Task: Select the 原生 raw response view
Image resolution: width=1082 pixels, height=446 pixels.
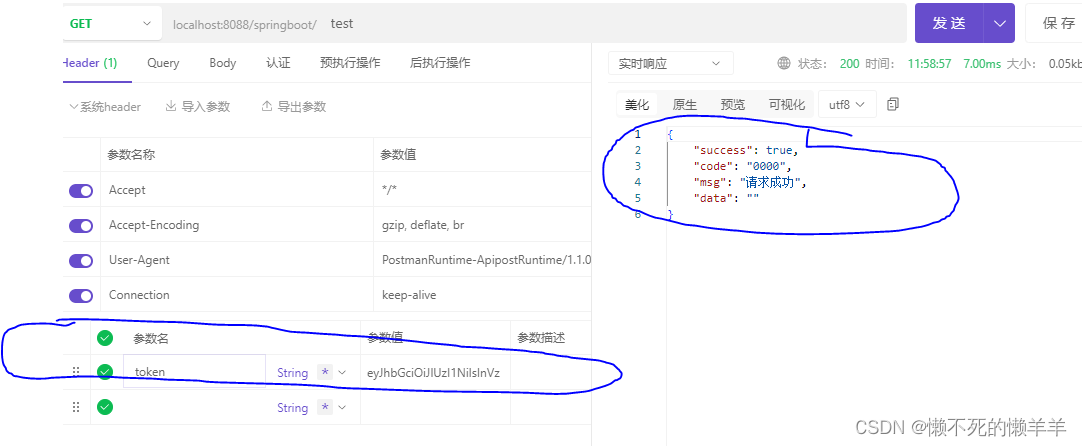Action: [x=685, y=105]
